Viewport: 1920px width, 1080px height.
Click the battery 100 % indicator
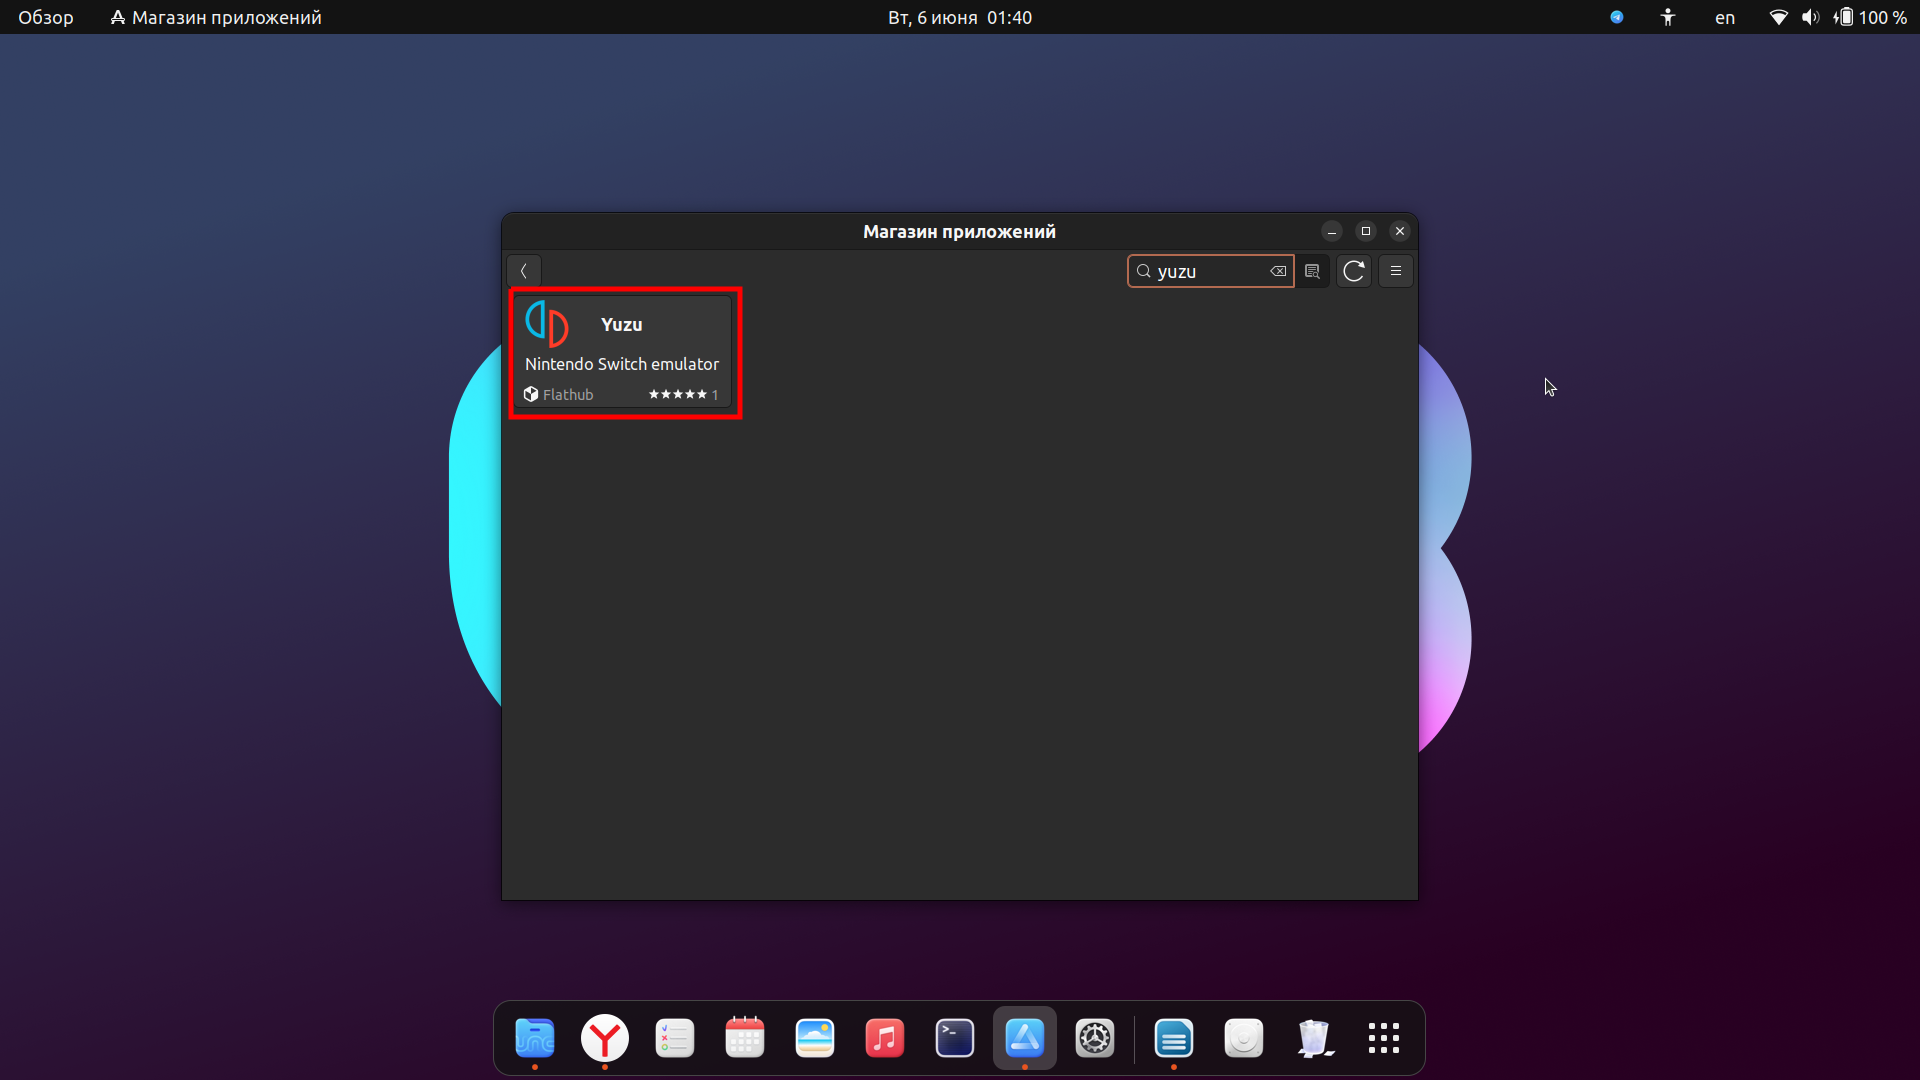point(1871,17)
